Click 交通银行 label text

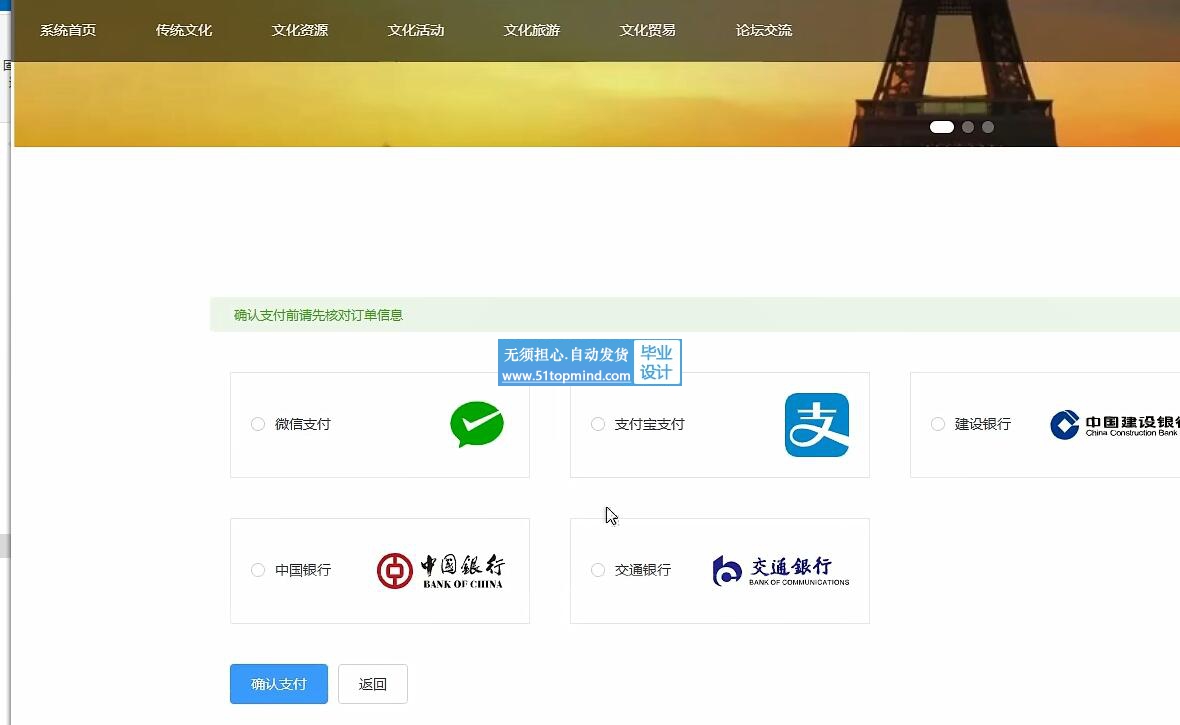643,570
